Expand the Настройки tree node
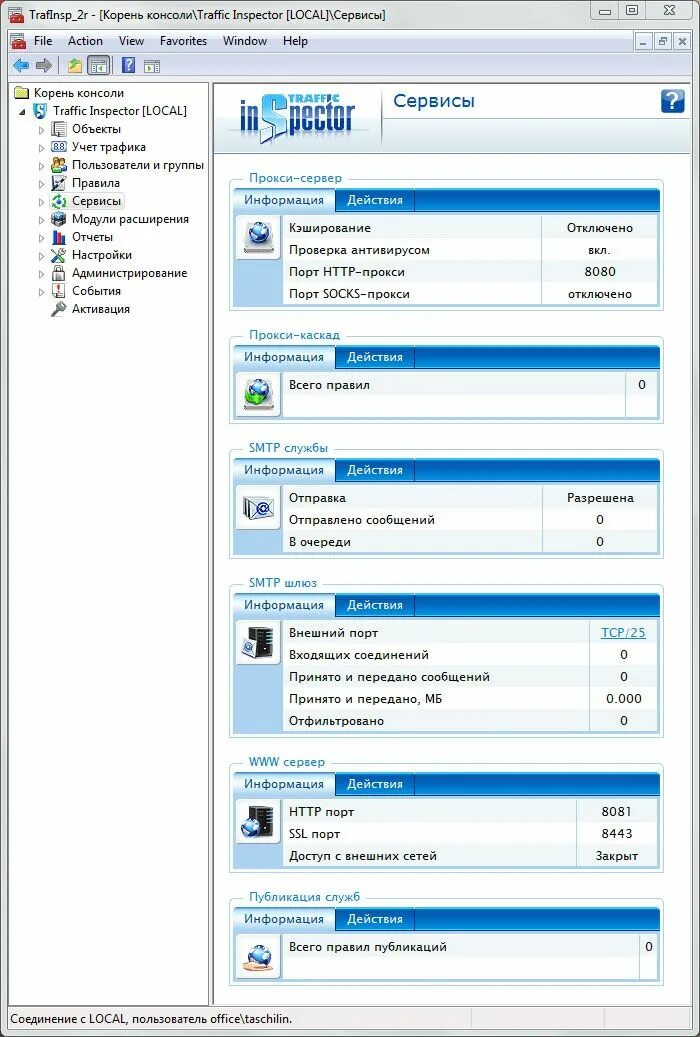The width and height of the screenshot is (700, 1037). point(41,255)
